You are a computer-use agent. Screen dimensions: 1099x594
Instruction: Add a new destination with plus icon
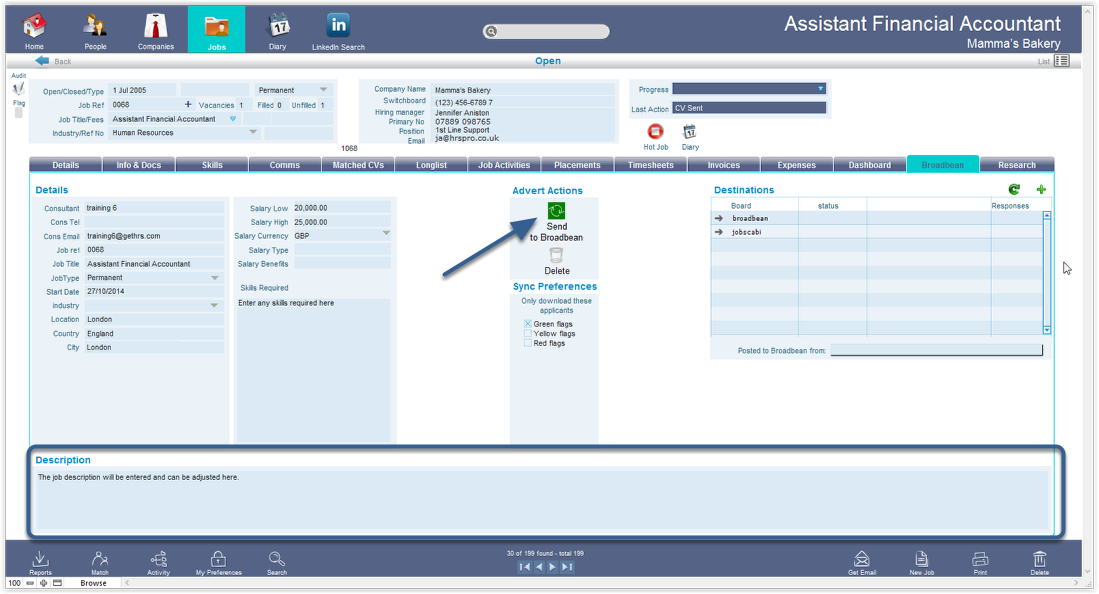tap(1042, 189)
